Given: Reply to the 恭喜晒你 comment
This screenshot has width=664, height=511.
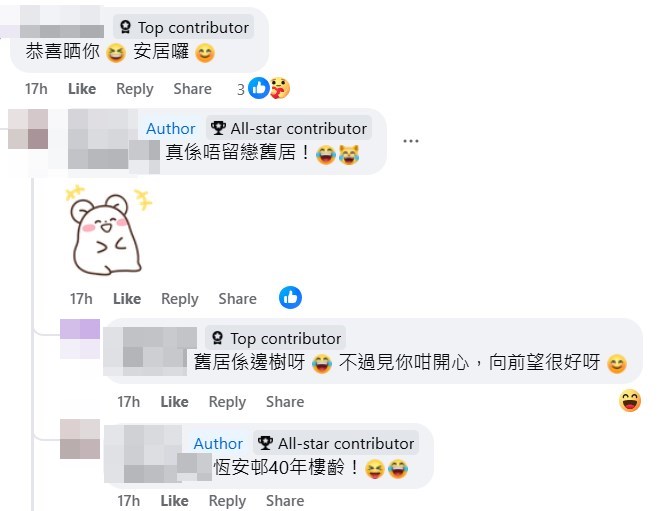Looking at the screenshot, I should tap(135, 89).
